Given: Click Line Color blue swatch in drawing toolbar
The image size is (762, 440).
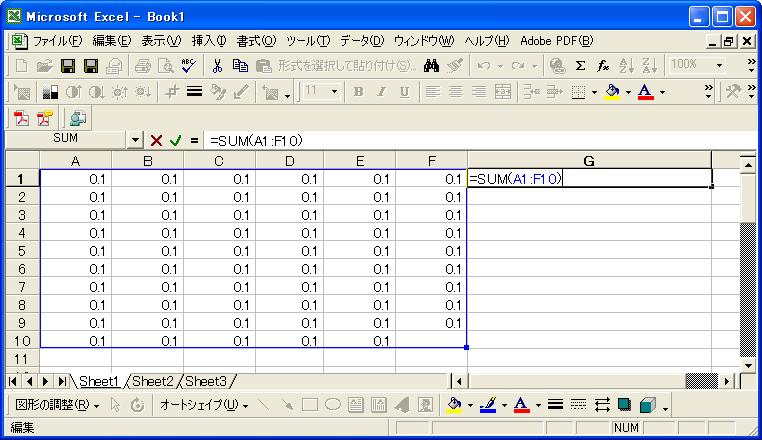Looking at the screenshot, I should (x=488, y=405).
